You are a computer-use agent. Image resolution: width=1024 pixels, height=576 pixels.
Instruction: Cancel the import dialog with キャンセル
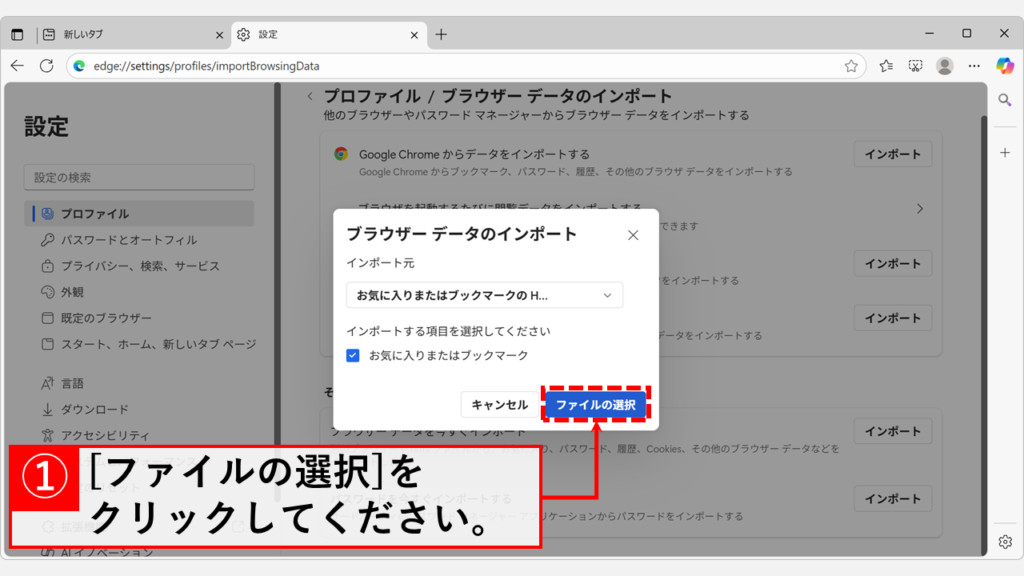coord(499,405)
